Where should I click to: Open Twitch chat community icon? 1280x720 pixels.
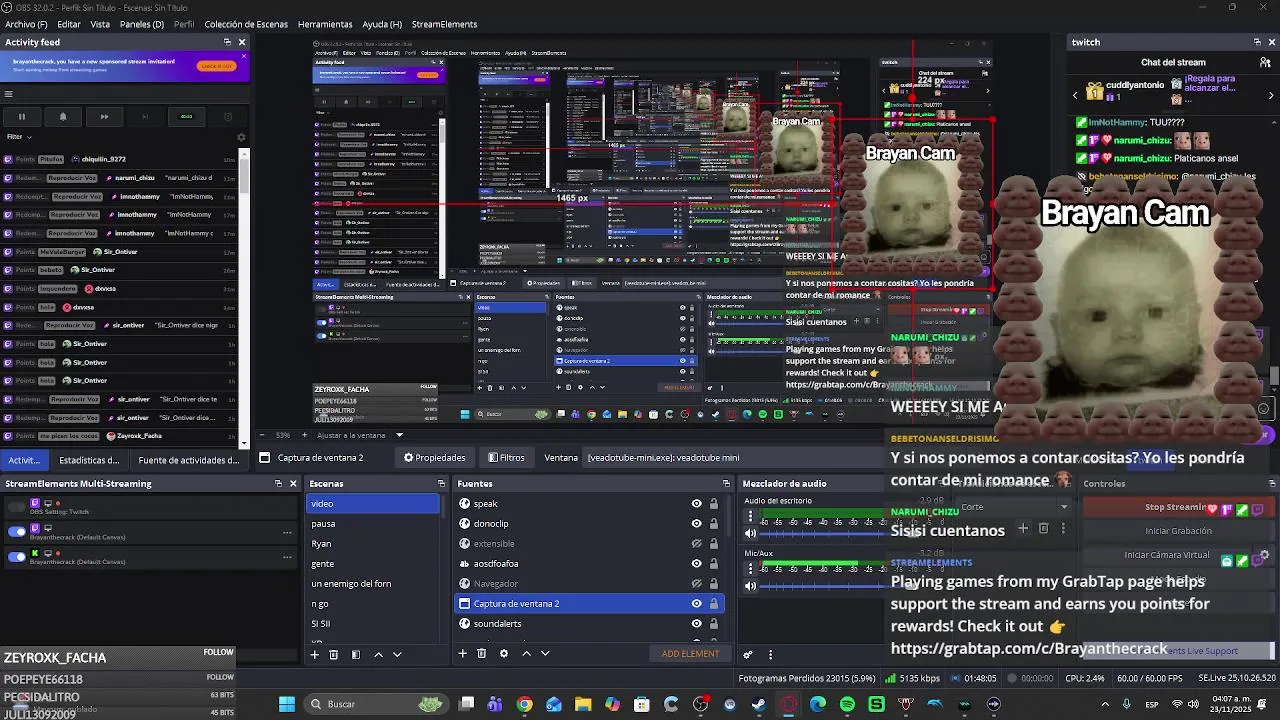coord(1265,62)
